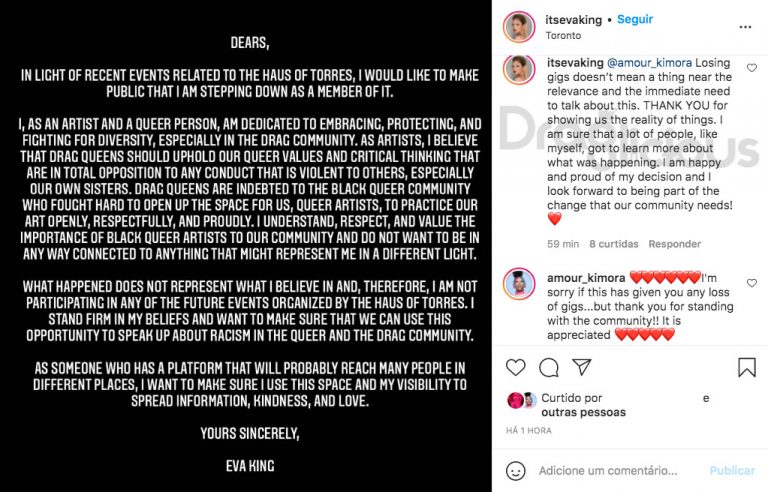768x492 pixels.
Task: Click amour_kimora username in the comment
Action: tap(586, 278)
